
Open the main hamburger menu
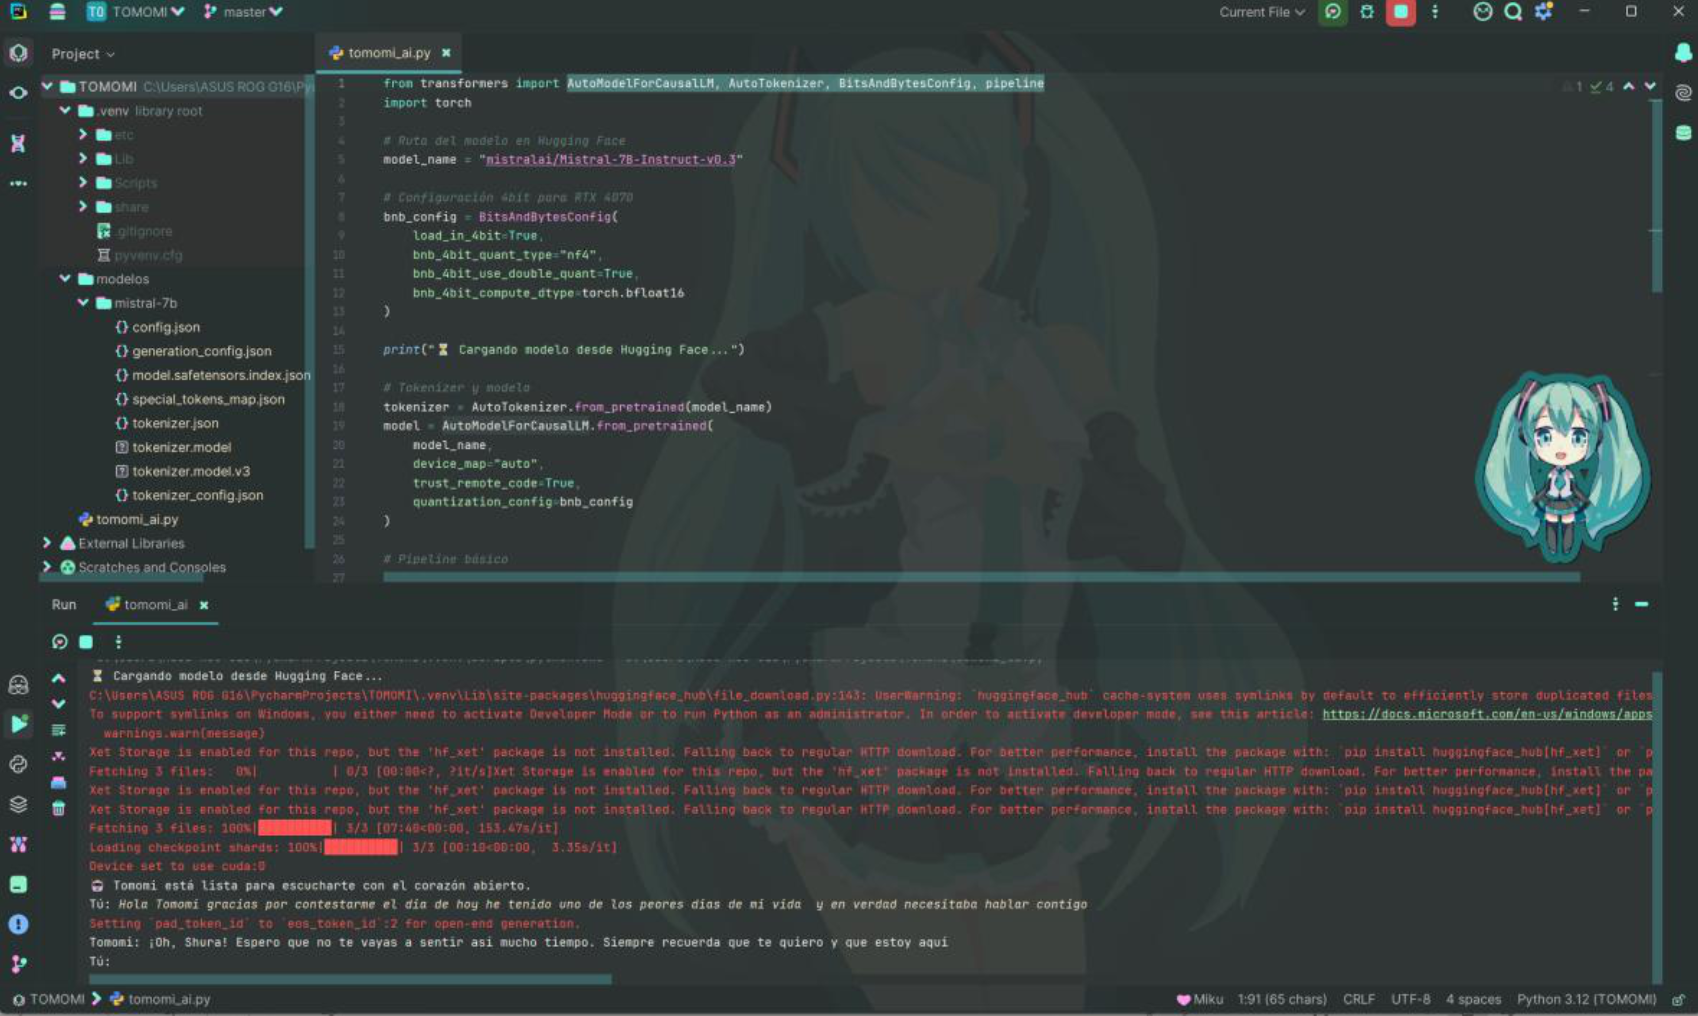click(x=57, y=12)
